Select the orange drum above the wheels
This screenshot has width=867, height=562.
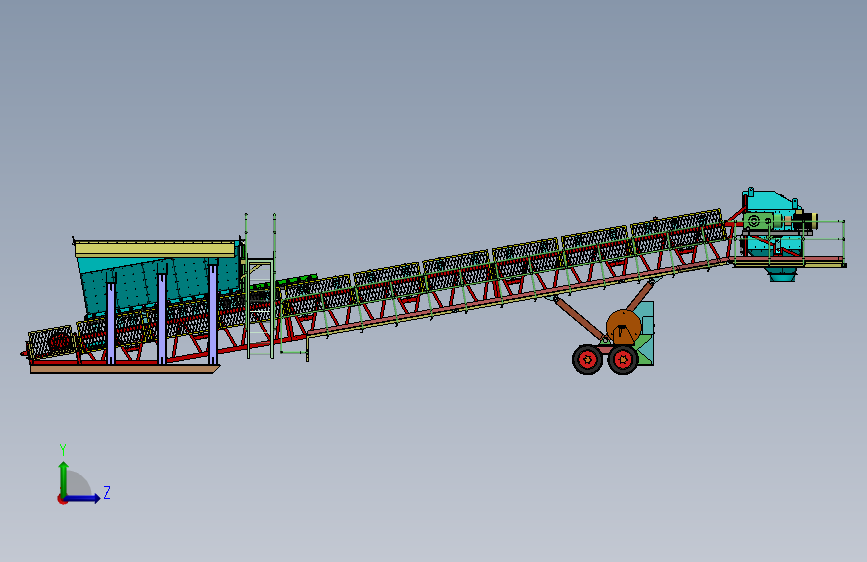(x=624, y=326)
